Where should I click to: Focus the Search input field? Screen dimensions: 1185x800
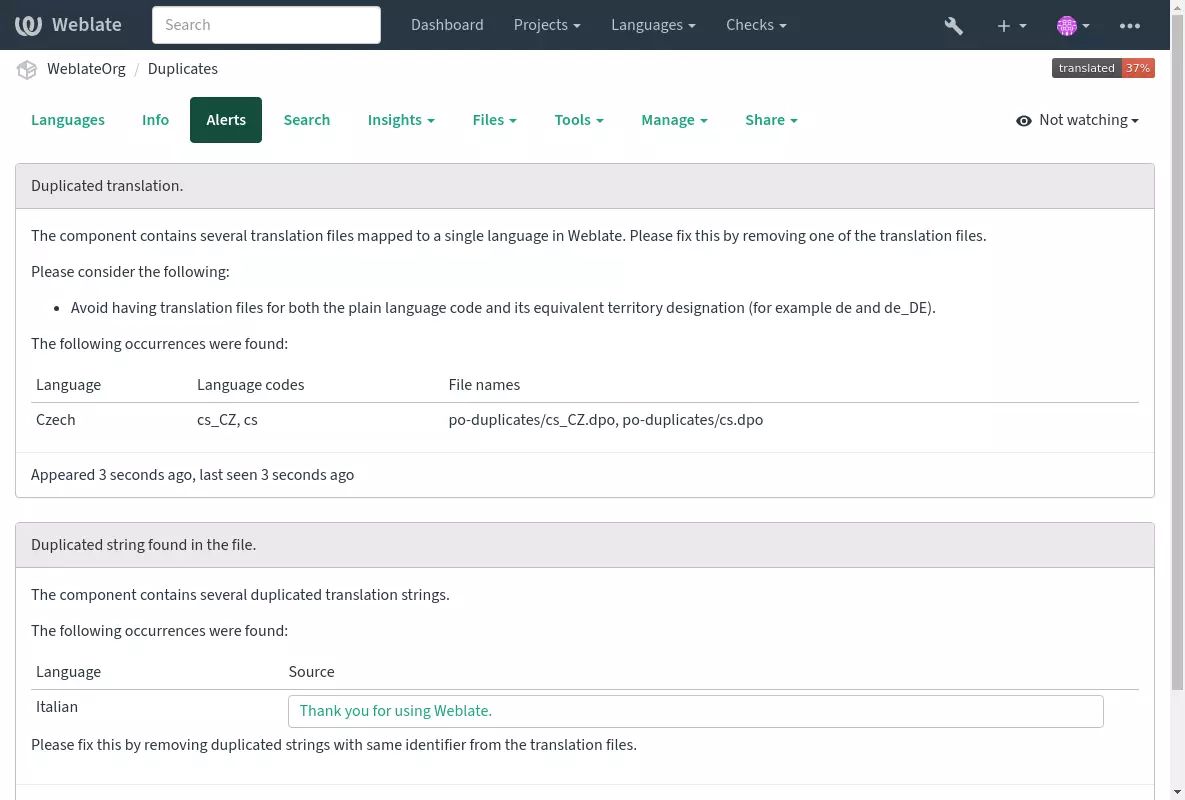(266, 25)
